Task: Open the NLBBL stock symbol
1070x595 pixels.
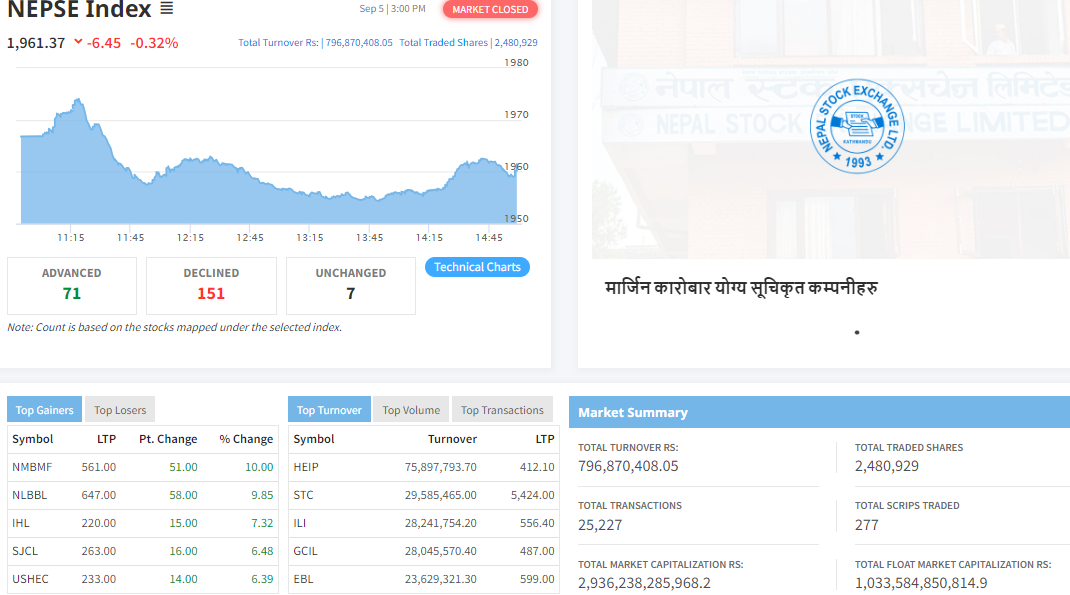Action: click(29, 495)
